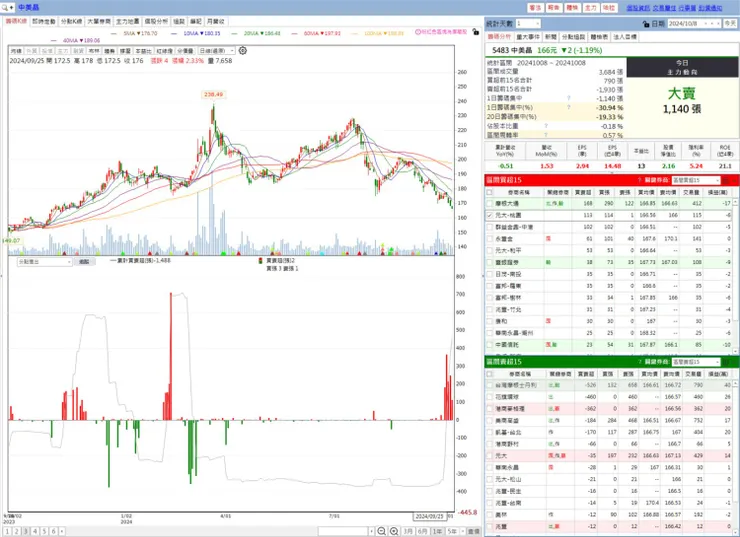Click the 20MA green moving average legend
Viewport: 740px width, 537px height.
point(256,34)
